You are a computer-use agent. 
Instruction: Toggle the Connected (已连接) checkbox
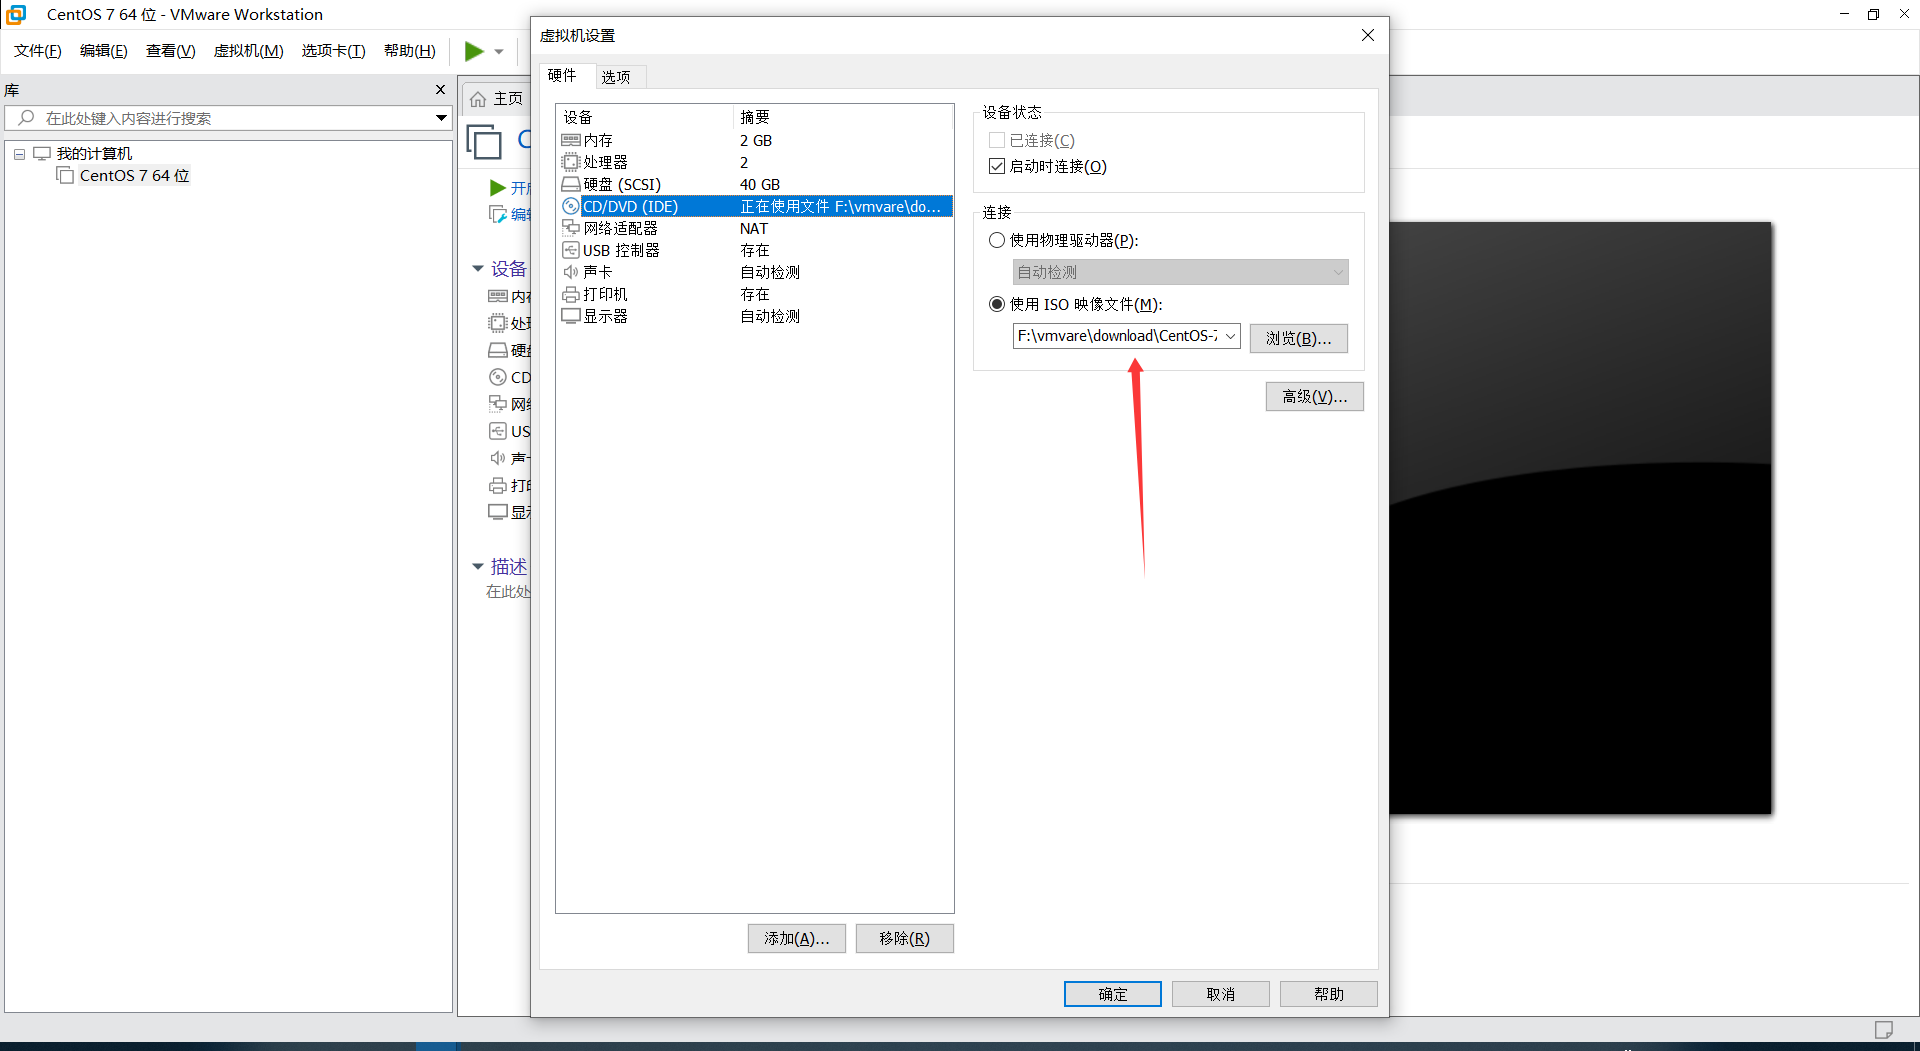click(x=997, y=140)
